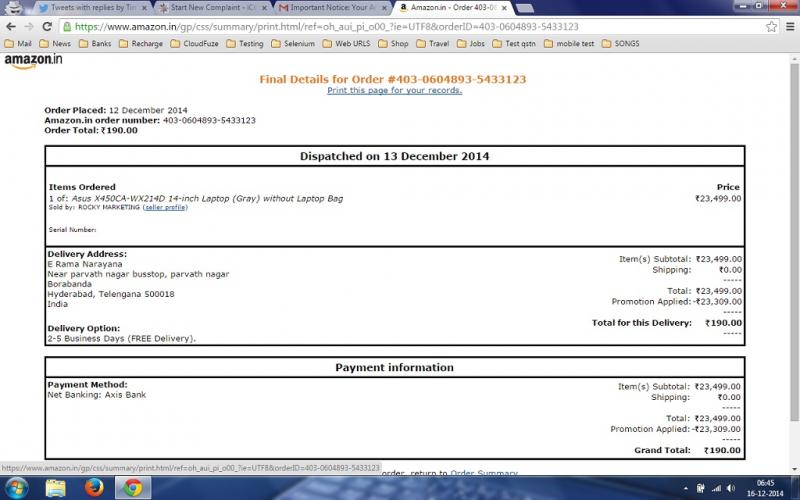Launch Firefox from the taskbar
The image size is (800, 500).
click(94, 488)
